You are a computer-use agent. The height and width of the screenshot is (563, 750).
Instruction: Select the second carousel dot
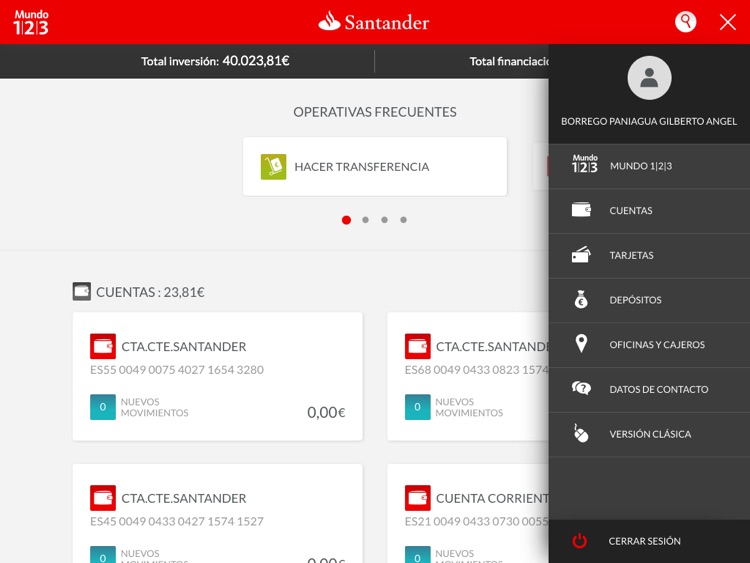[365, 220]
